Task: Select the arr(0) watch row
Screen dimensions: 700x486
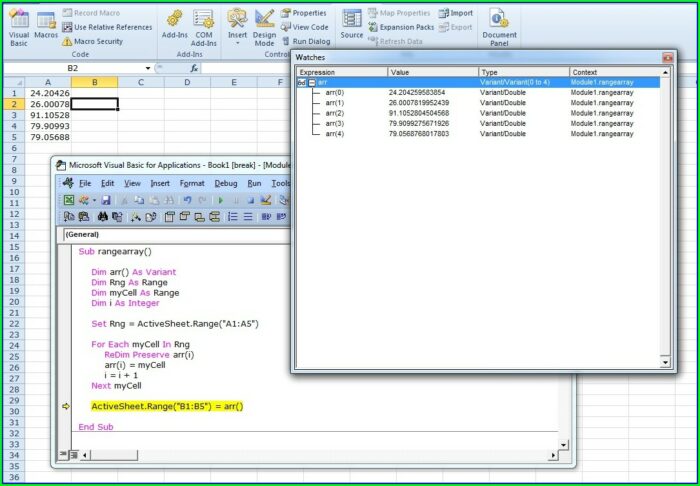Action: [x=478, y=92]
